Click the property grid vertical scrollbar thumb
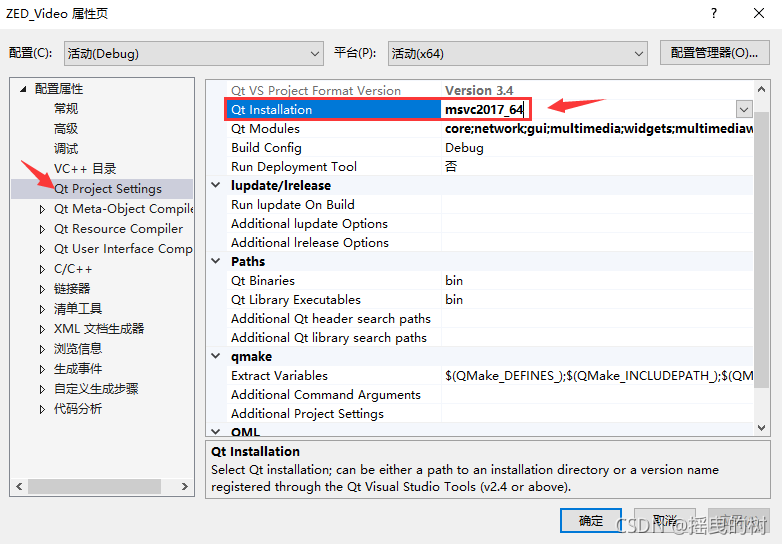 pos(761,249)
